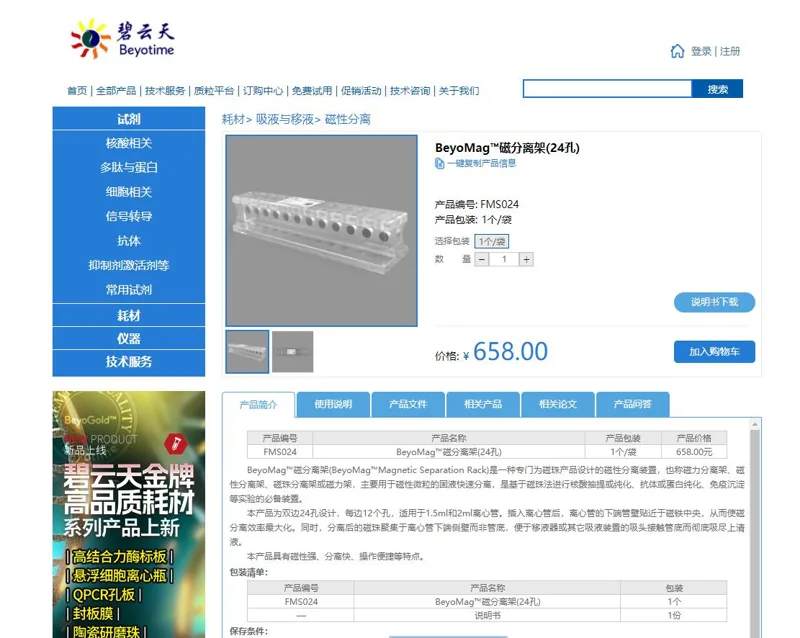Click the BeyoGold consumables ad banner
The height and width of the screenshot is (638, 800).
[x=129, y=514]
